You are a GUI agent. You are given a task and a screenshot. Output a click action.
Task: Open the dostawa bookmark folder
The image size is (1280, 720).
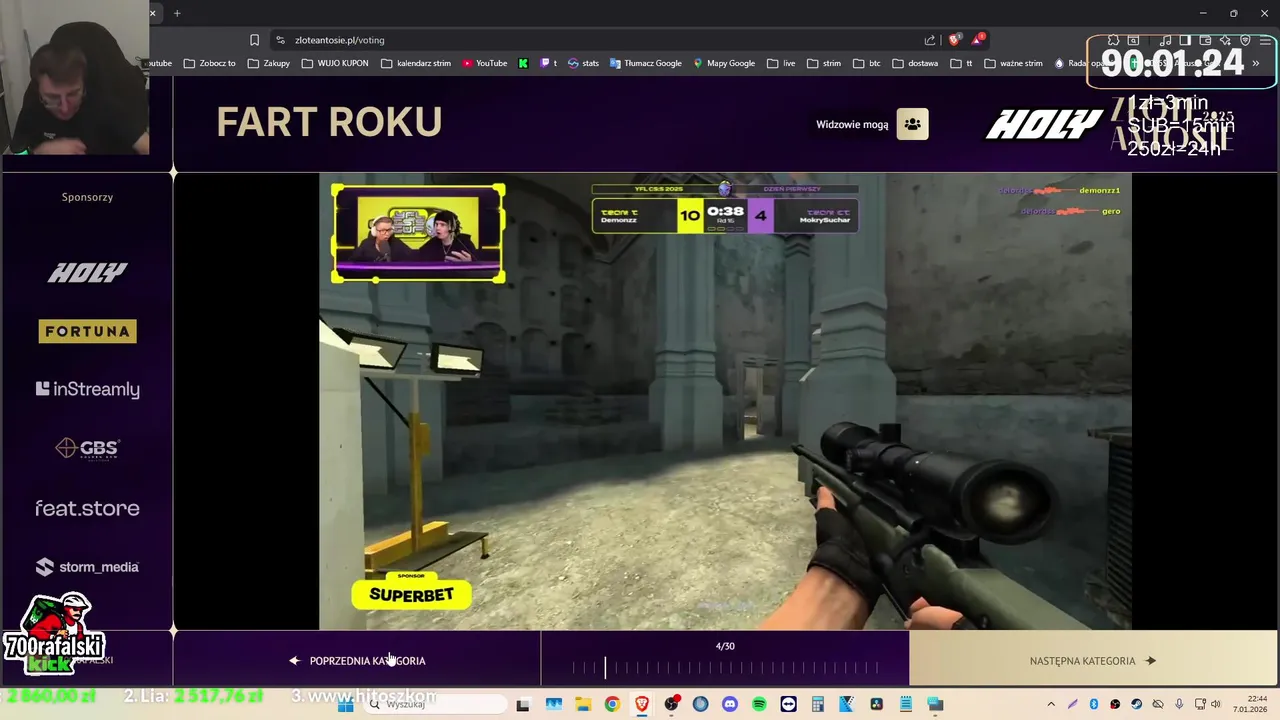[915, 63]
